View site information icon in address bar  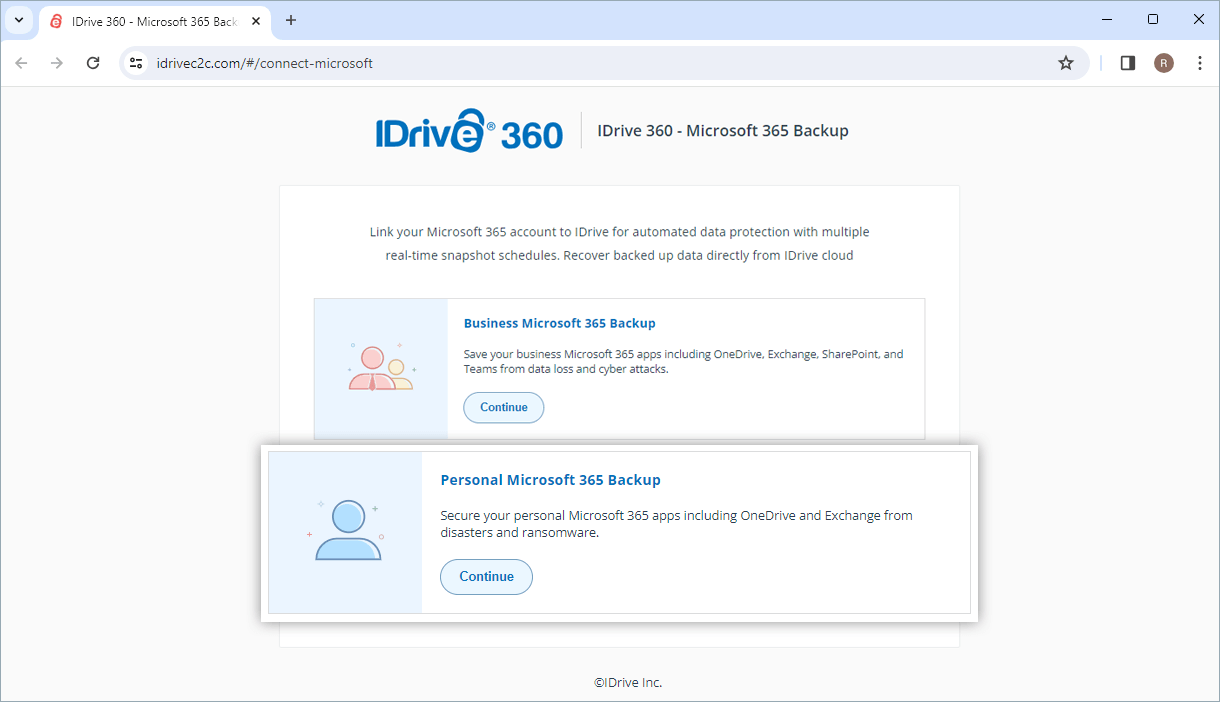tap(137, 63)
